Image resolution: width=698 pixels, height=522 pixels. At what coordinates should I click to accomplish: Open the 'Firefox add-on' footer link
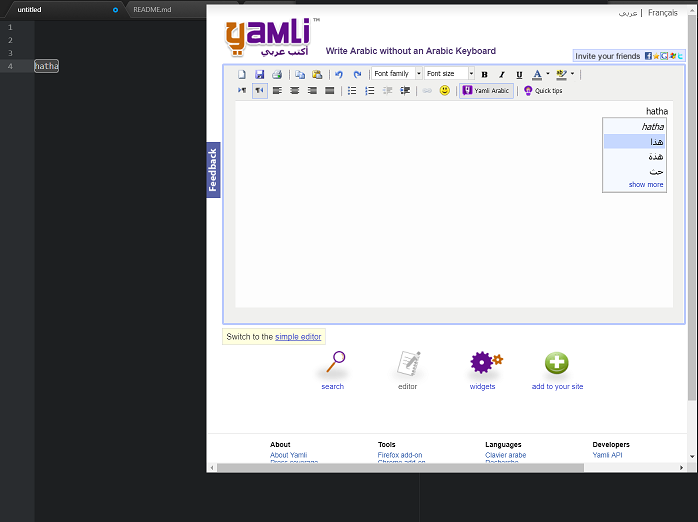coord(400,455)
